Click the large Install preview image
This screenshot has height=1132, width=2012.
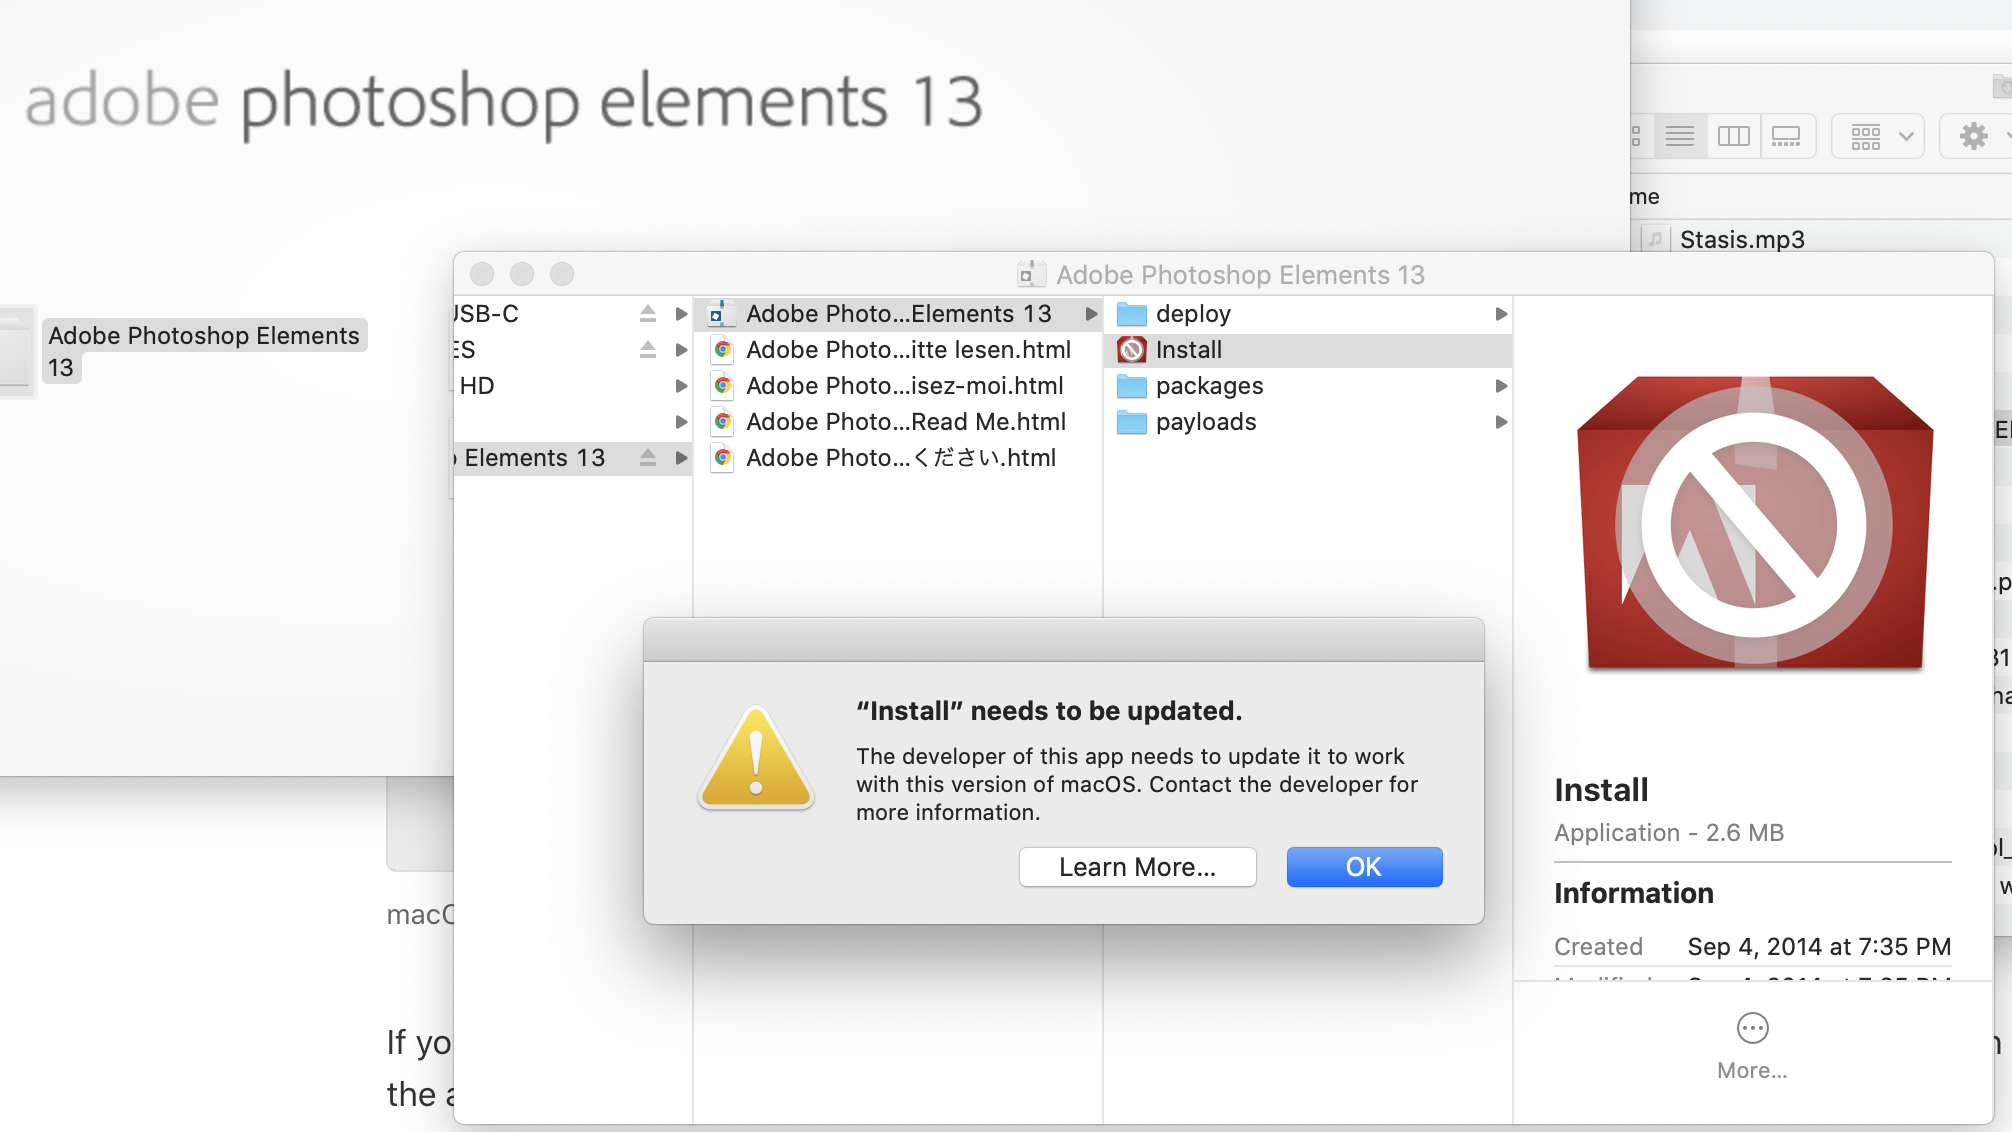[x=1754, y=524]
